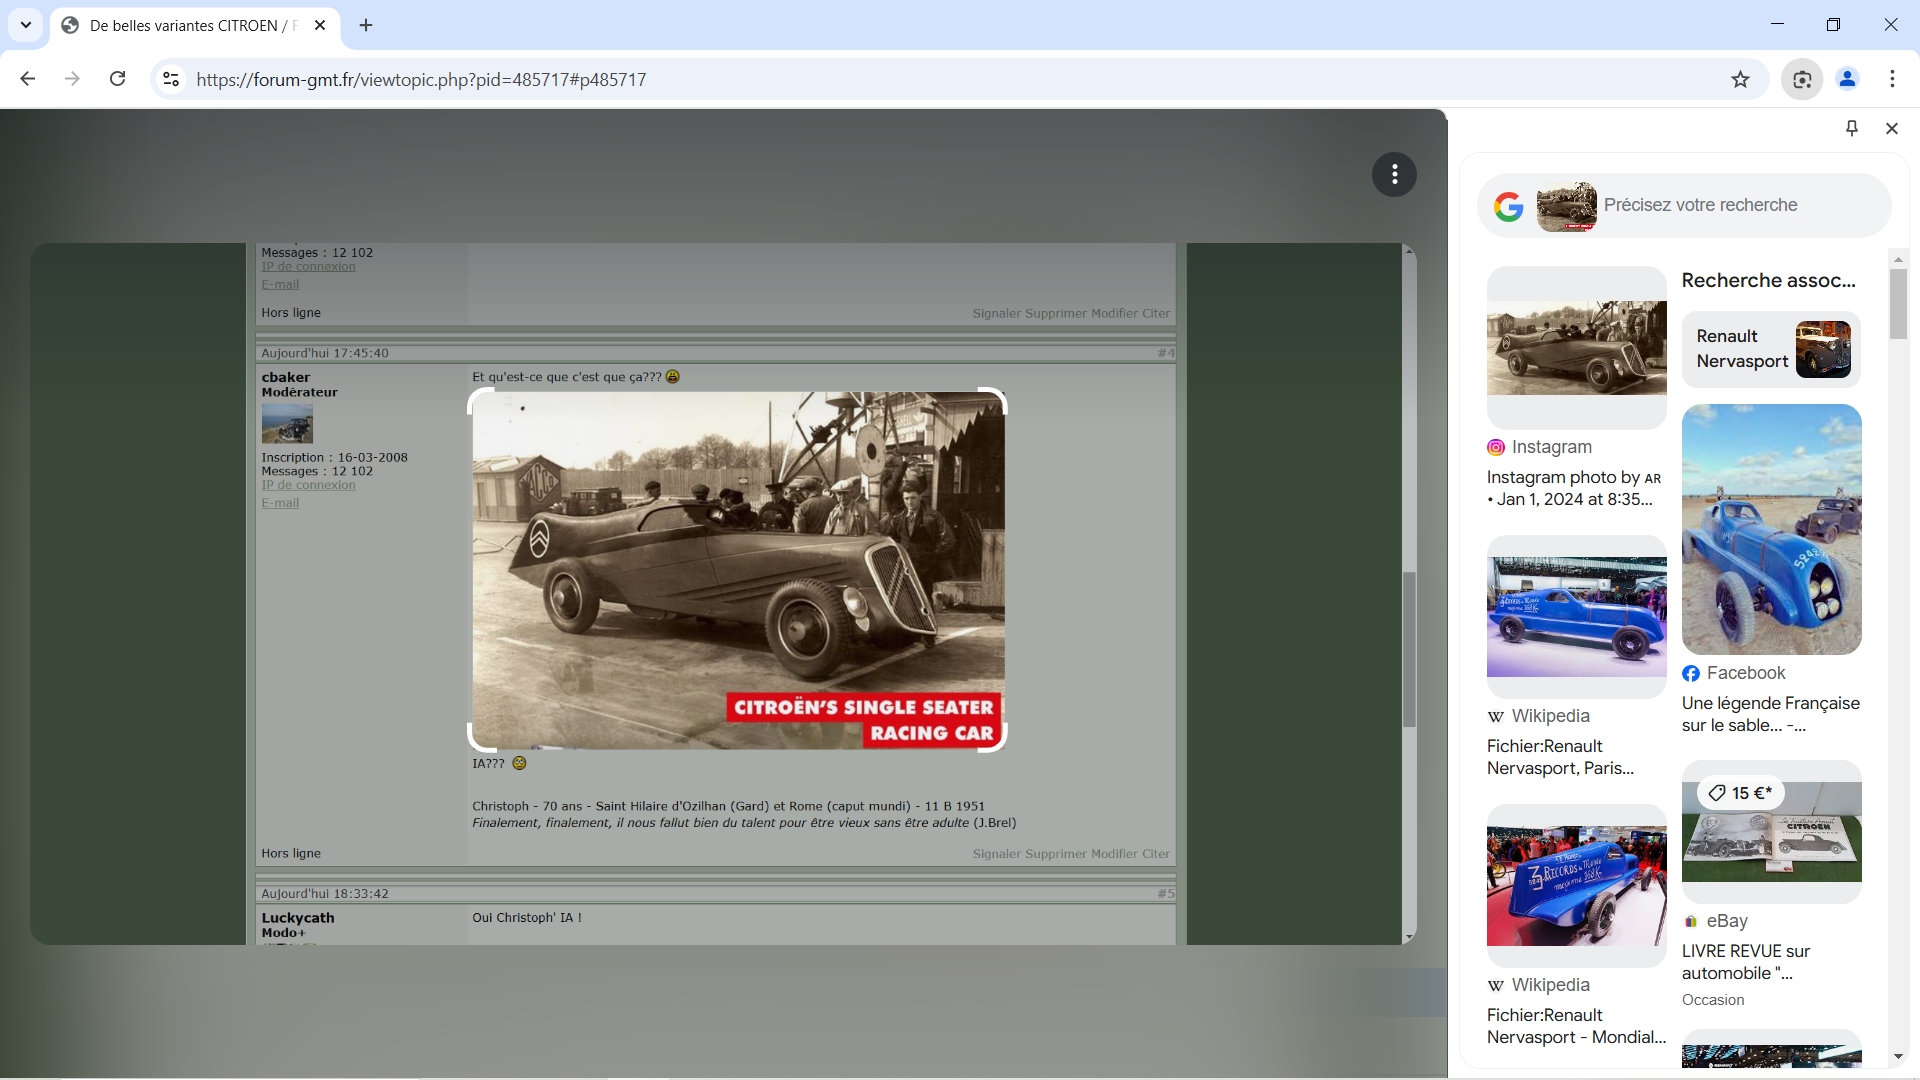This screenshot has height=1080, width=1920.
Task: Bookmark this page with the star icon
Action: coord(1740,79)
